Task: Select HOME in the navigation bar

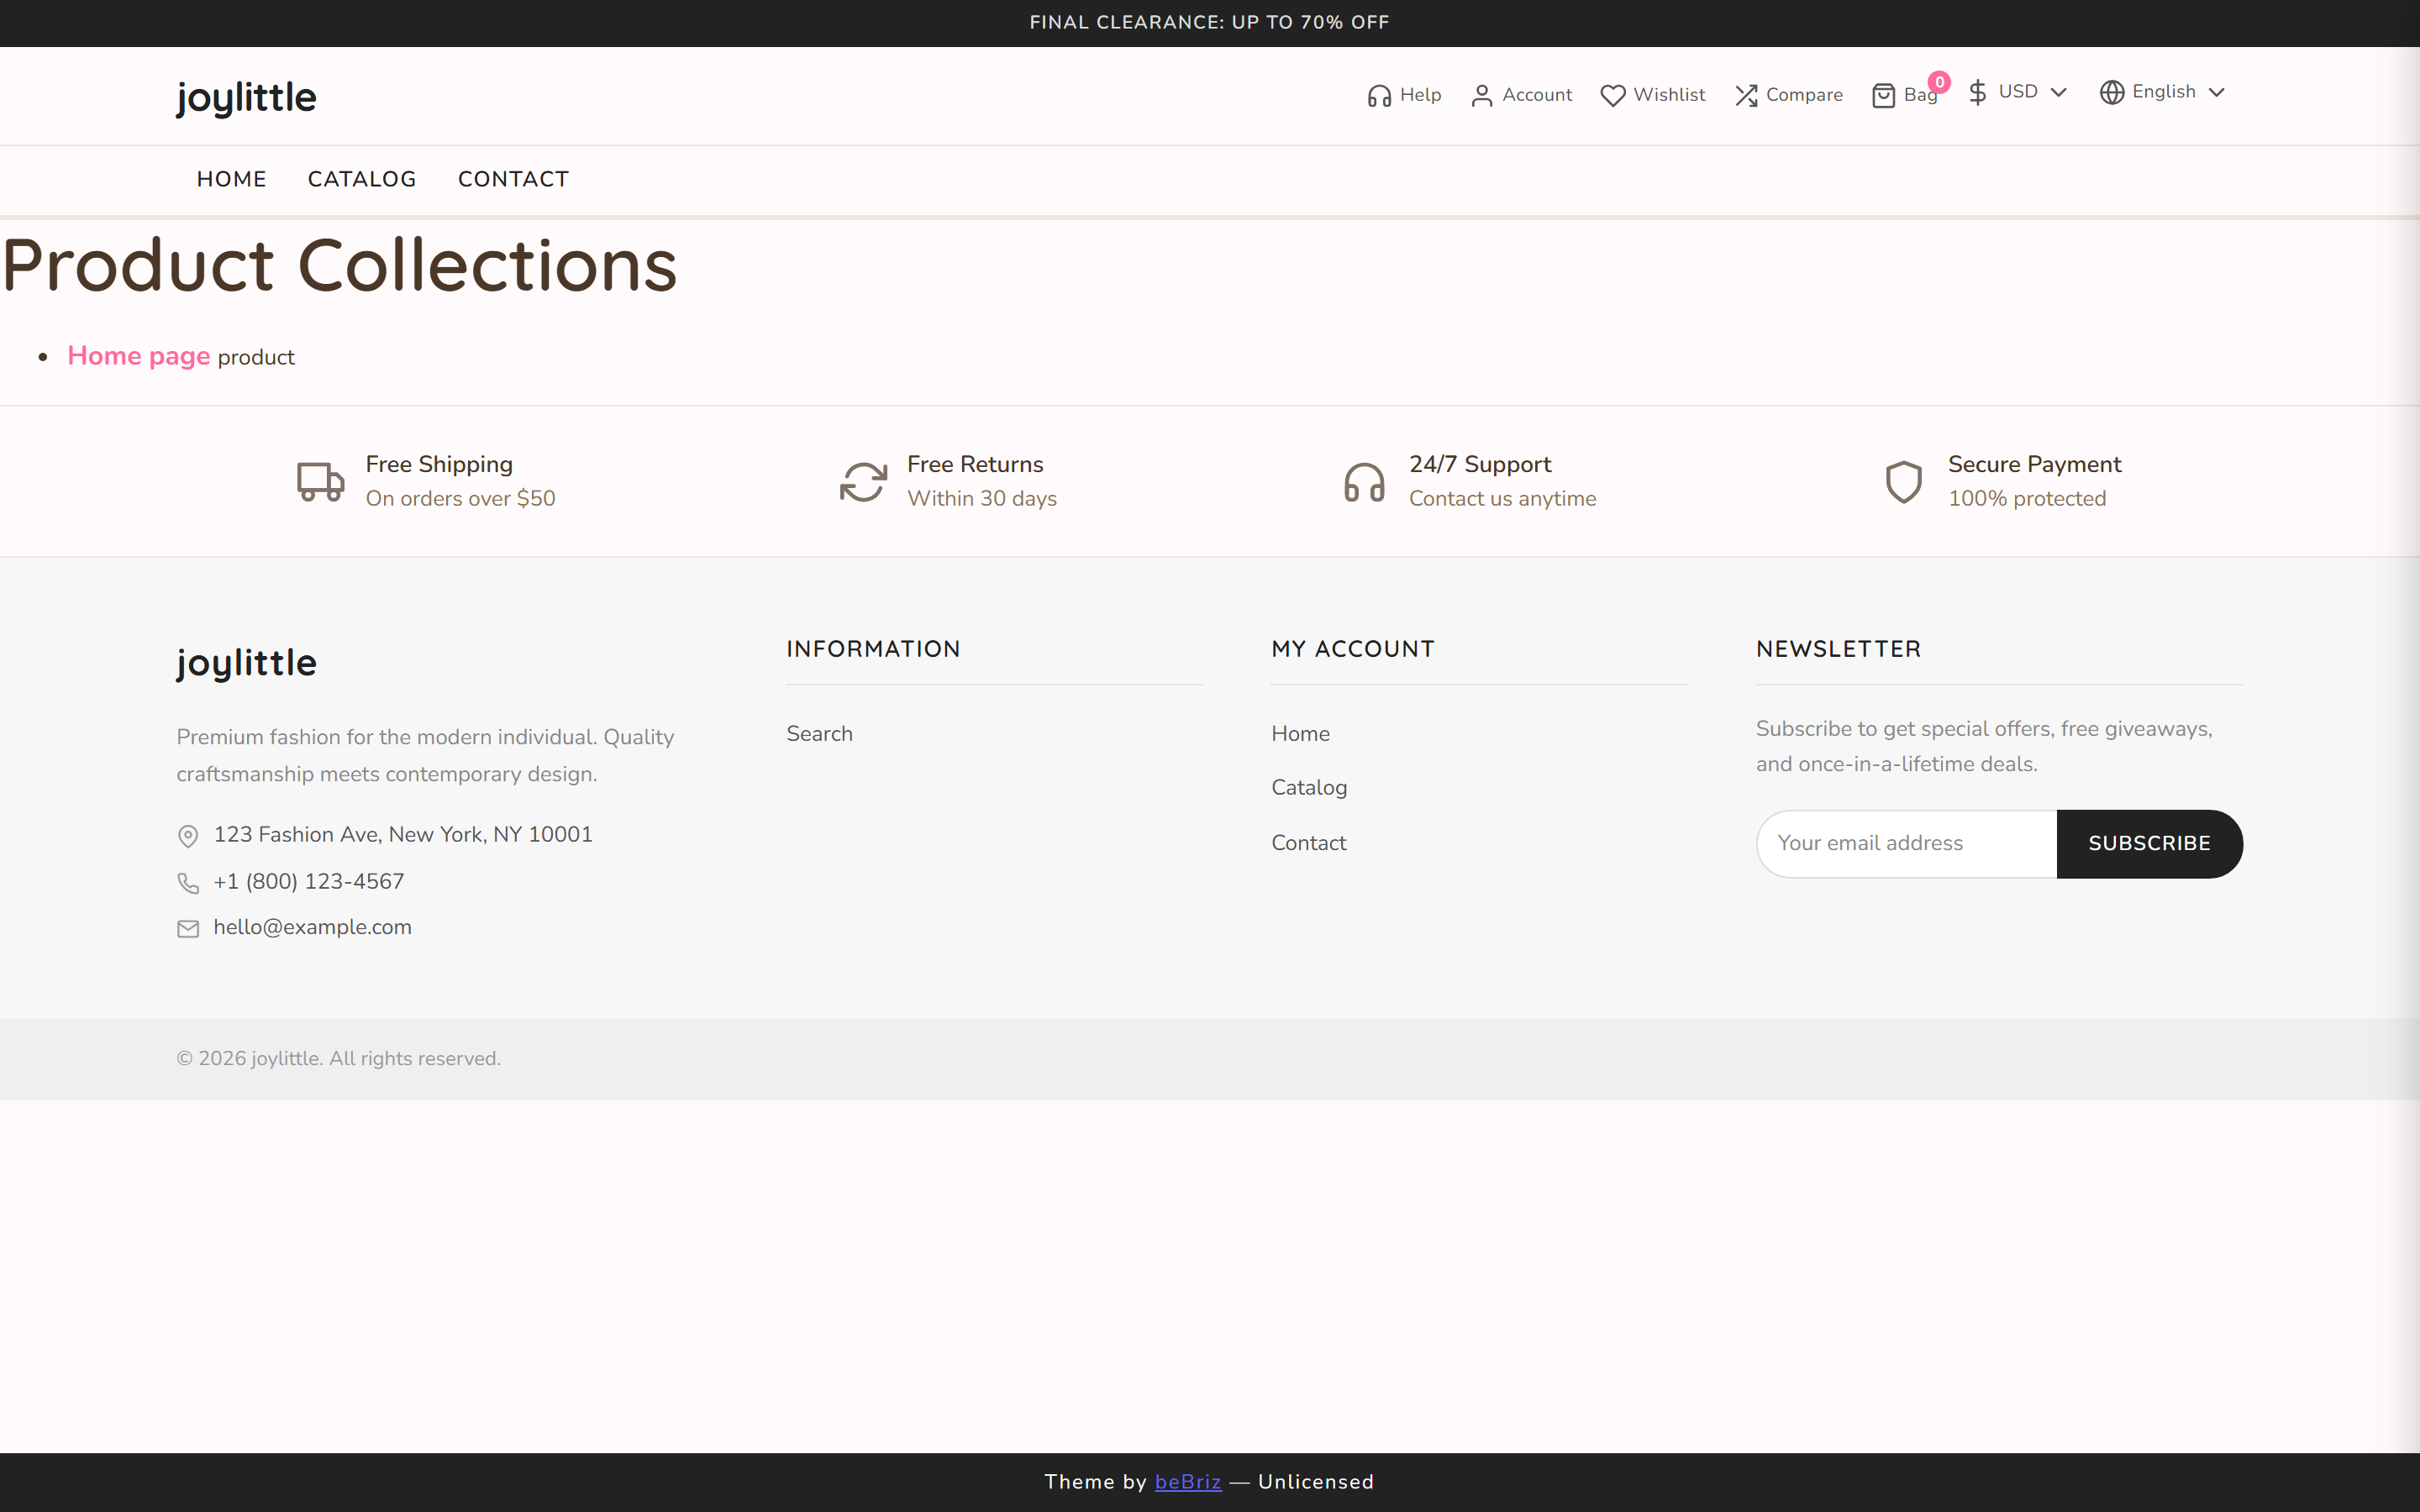Action: coord(231,179)
